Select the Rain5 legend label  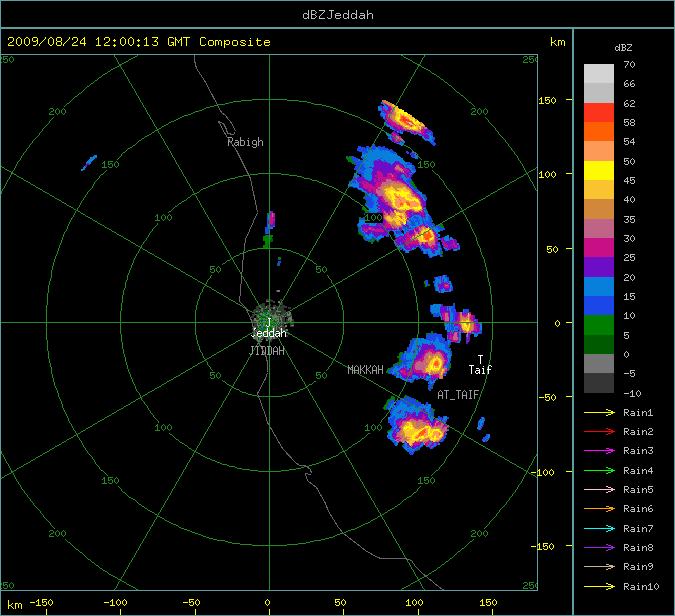coord(637,489)
